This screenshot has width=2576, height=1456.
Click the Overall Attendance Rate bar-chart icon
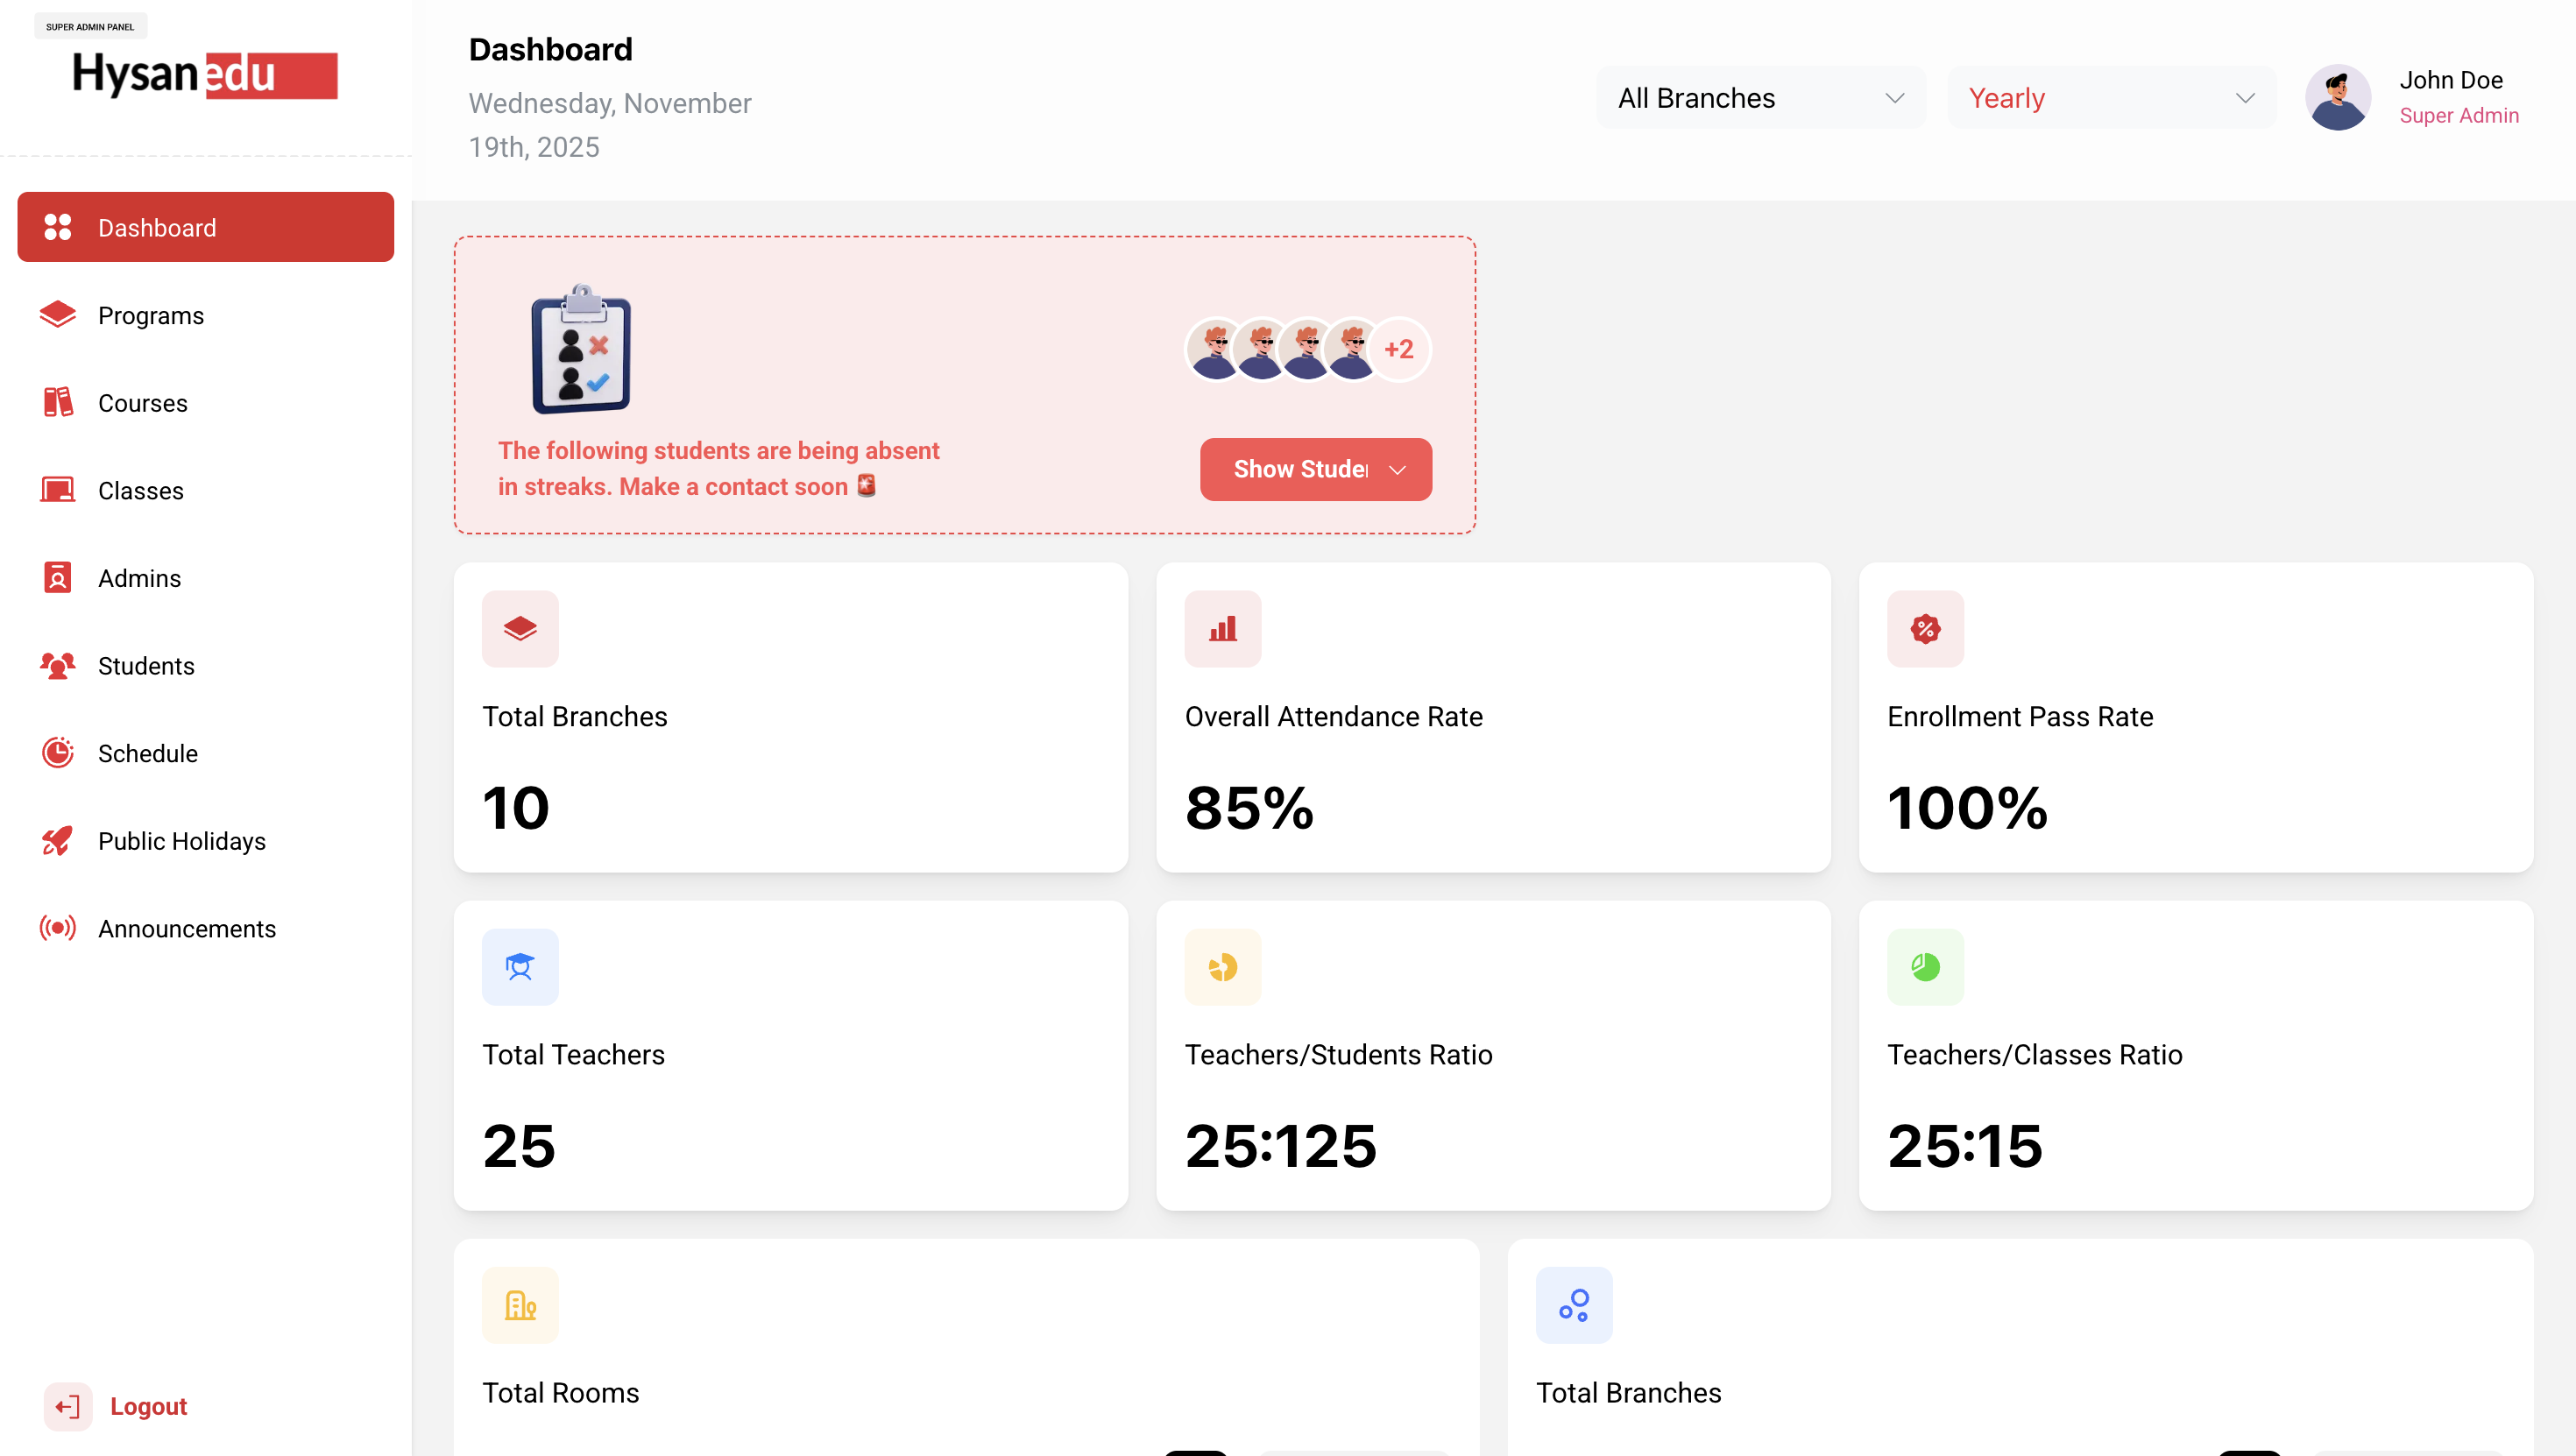pyautogui.click(x=1222, y=629)
